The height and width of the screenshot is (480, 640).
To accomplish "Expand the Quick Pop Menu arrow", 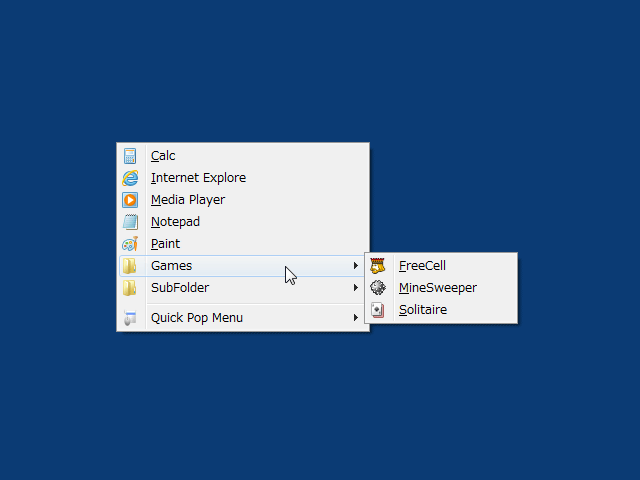I will point(356,318).
